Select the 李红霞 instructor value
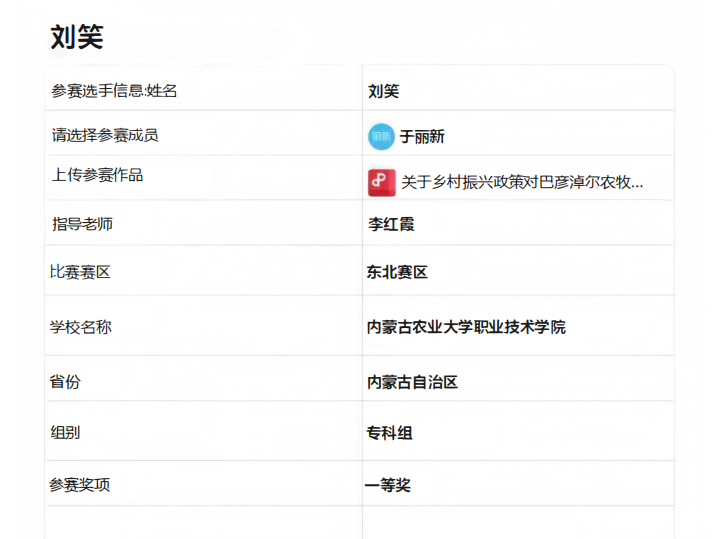Viewport: 718px width, 539px height. [x=390, y=224]
